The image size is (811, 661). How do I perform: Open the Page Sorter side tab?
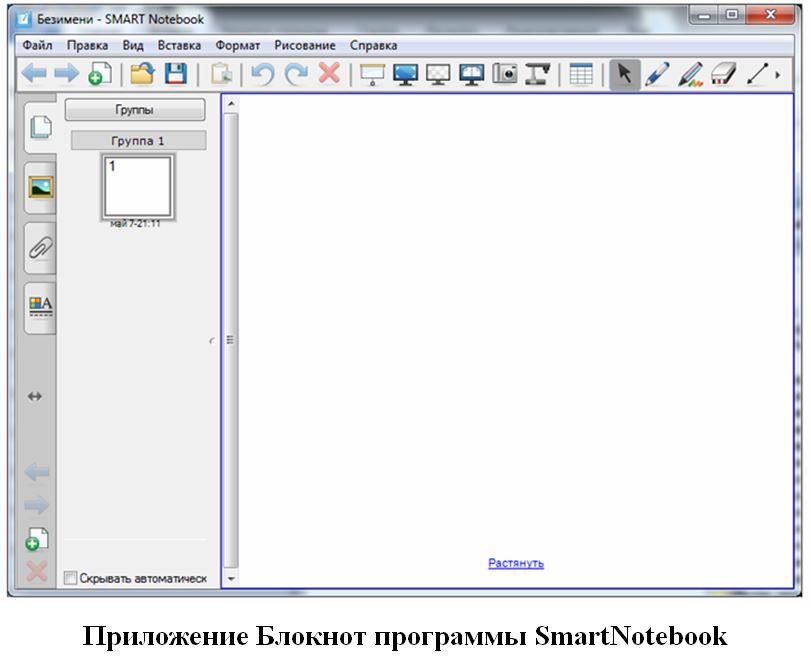coord(41,127)
